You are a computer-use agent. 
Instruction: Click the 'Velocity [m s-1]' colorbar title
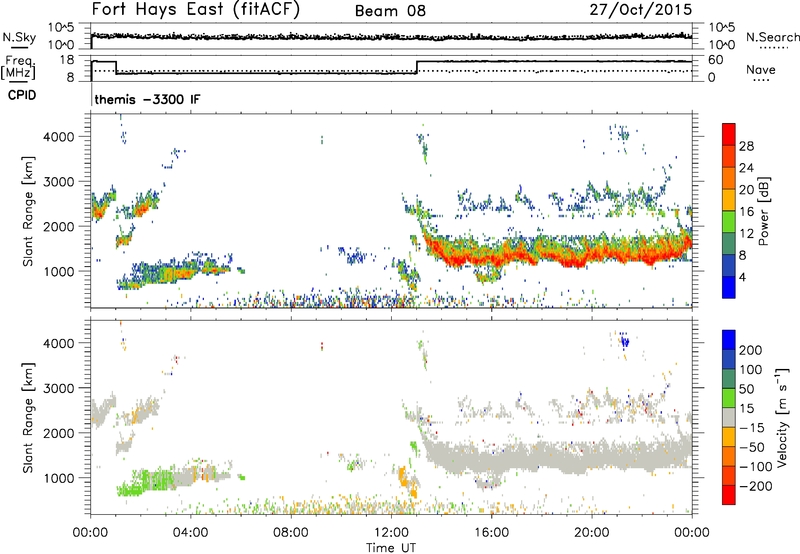point(782,417)
